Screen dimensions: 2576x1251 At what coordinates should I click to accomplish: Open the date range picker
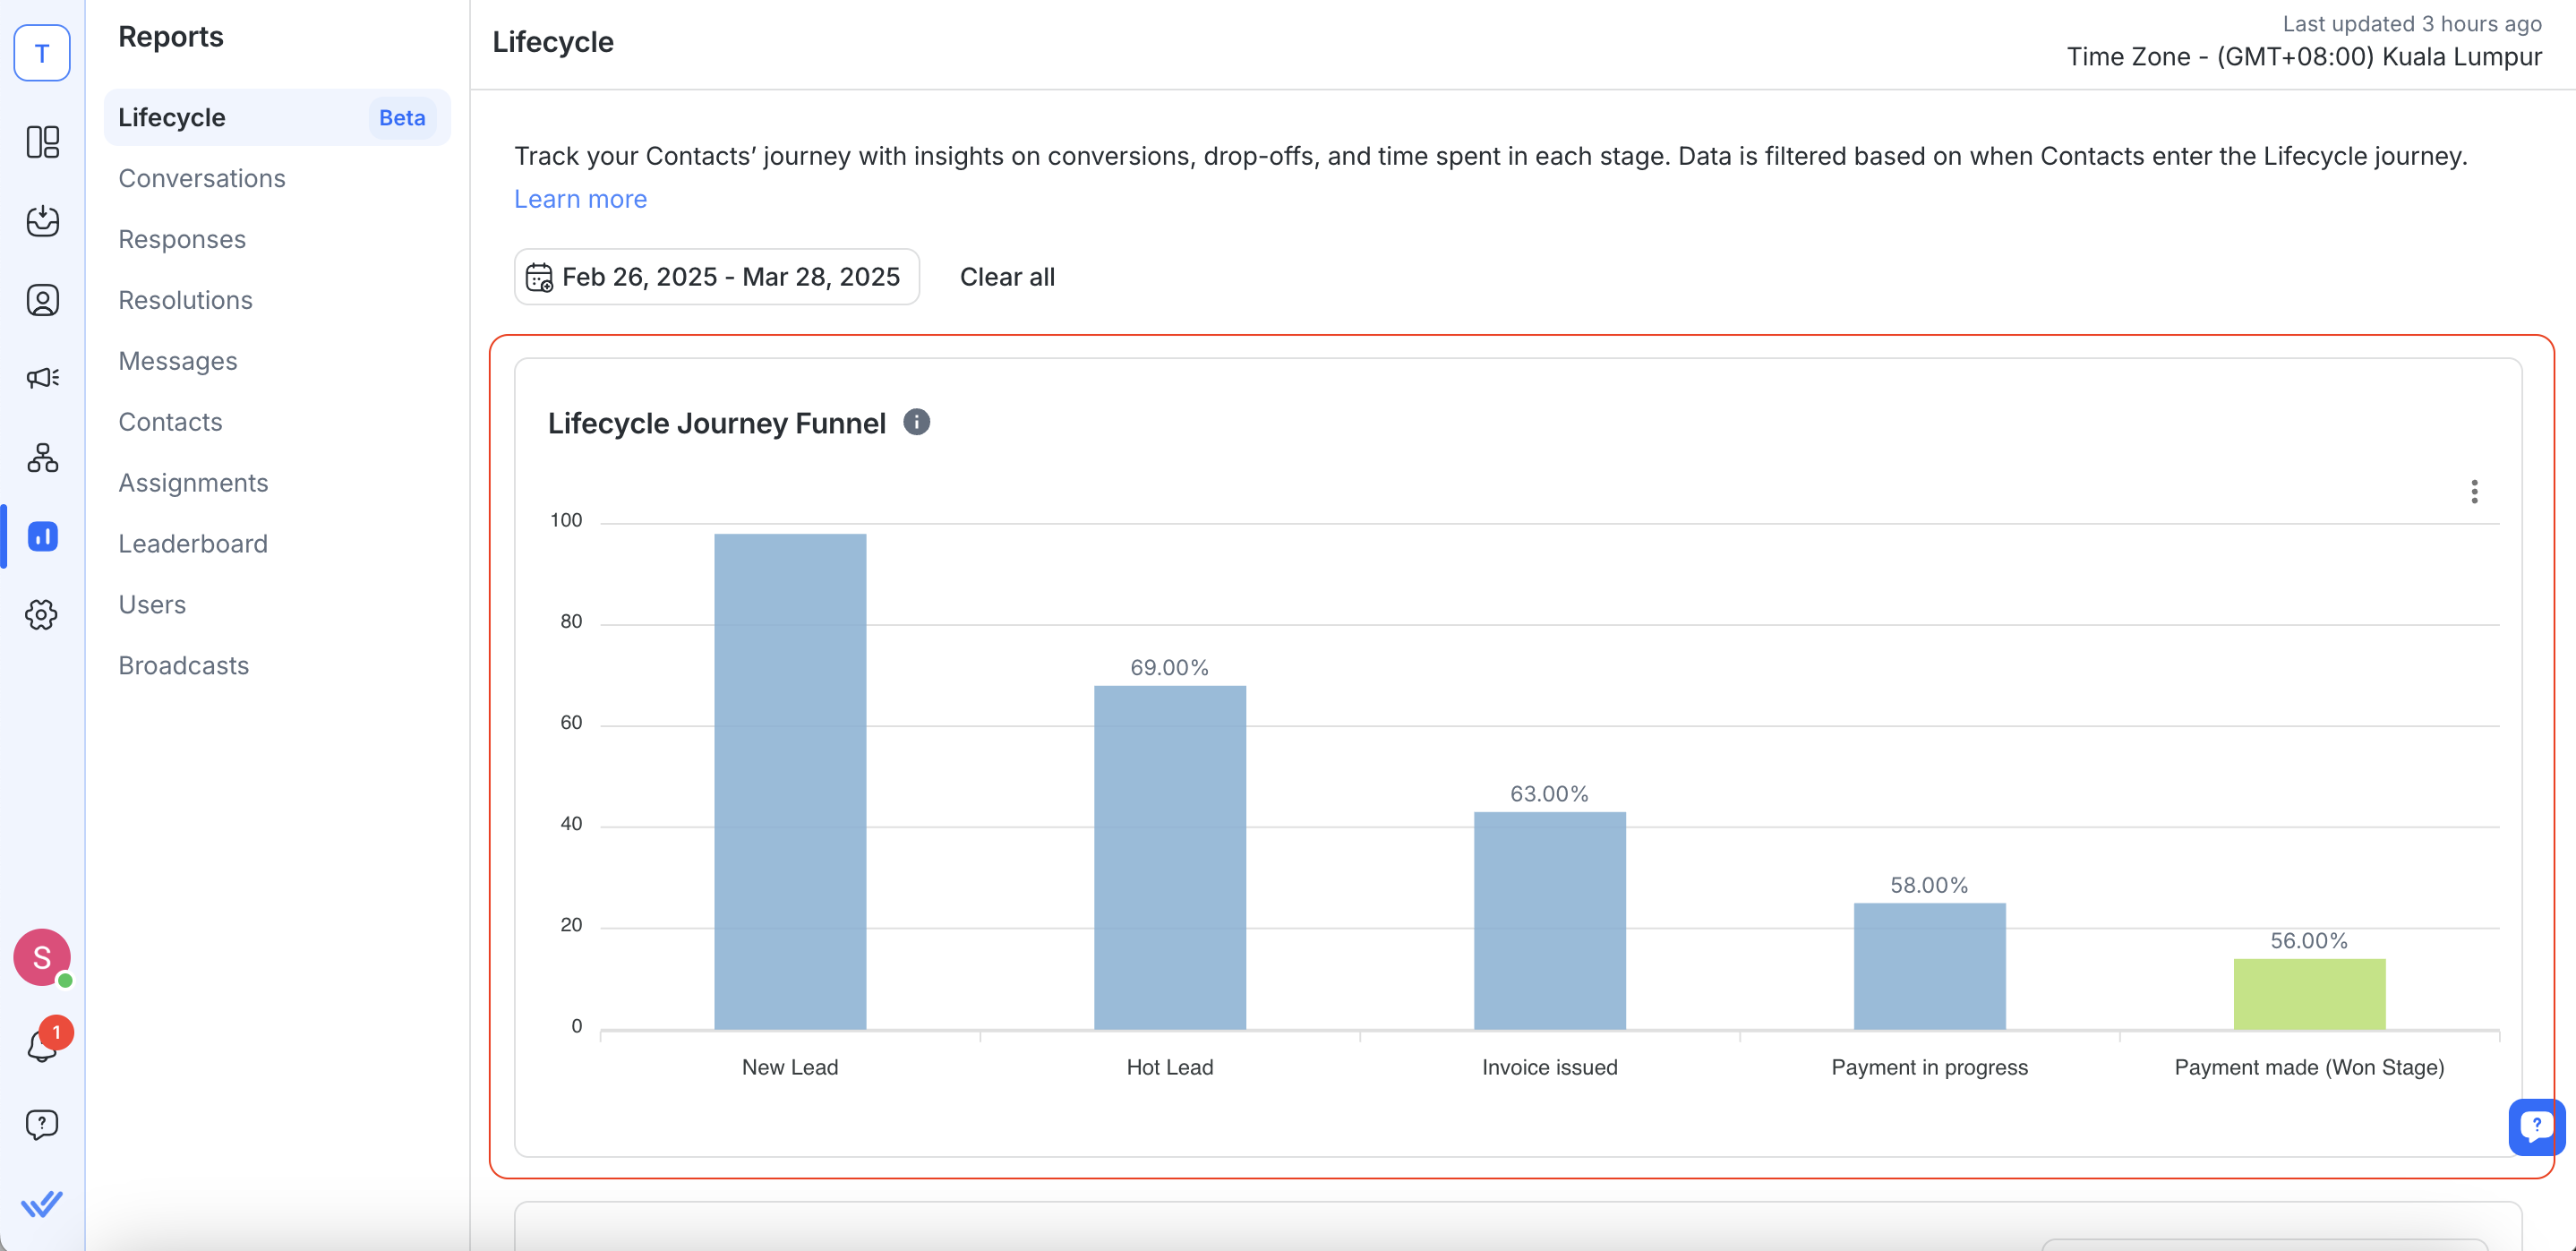coord(716,277)
